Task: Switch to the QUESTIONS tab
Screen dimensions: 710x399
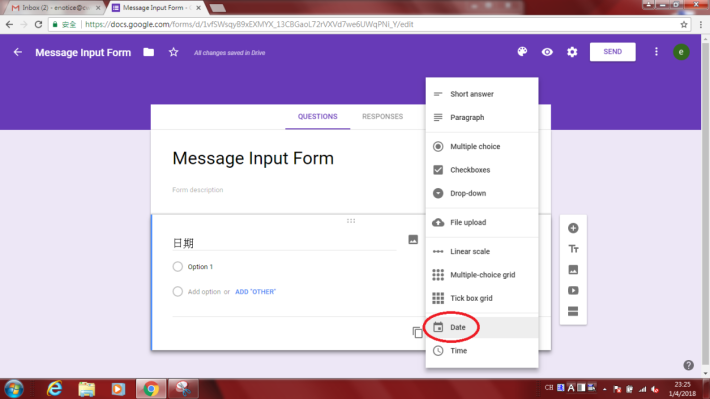Action: [317, 116]
